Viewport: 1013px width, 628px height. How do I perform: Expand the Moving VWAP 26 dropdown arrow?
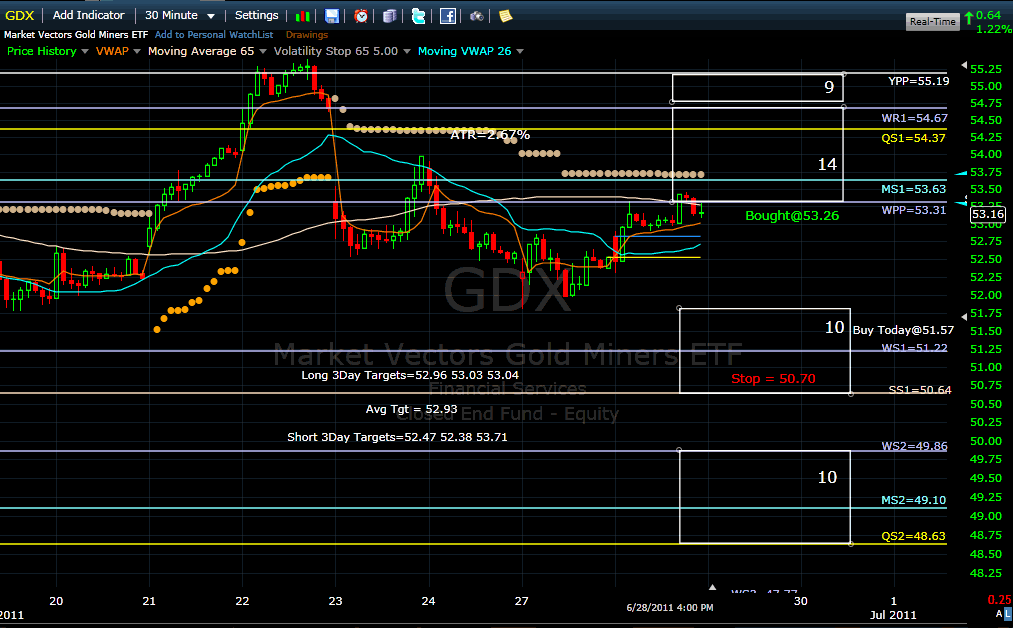pos(519,51)
